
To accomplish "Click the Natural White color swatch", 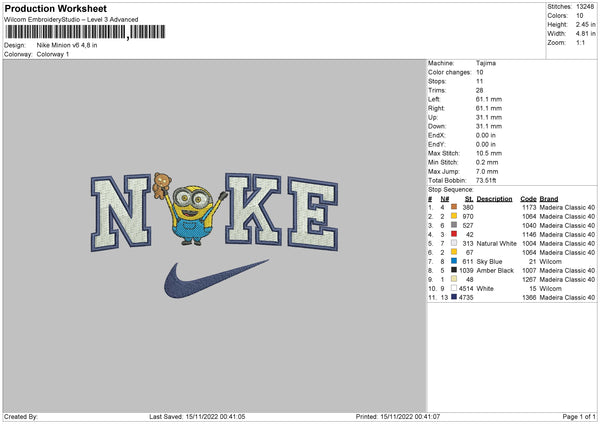I will click(x=454, y=243).
